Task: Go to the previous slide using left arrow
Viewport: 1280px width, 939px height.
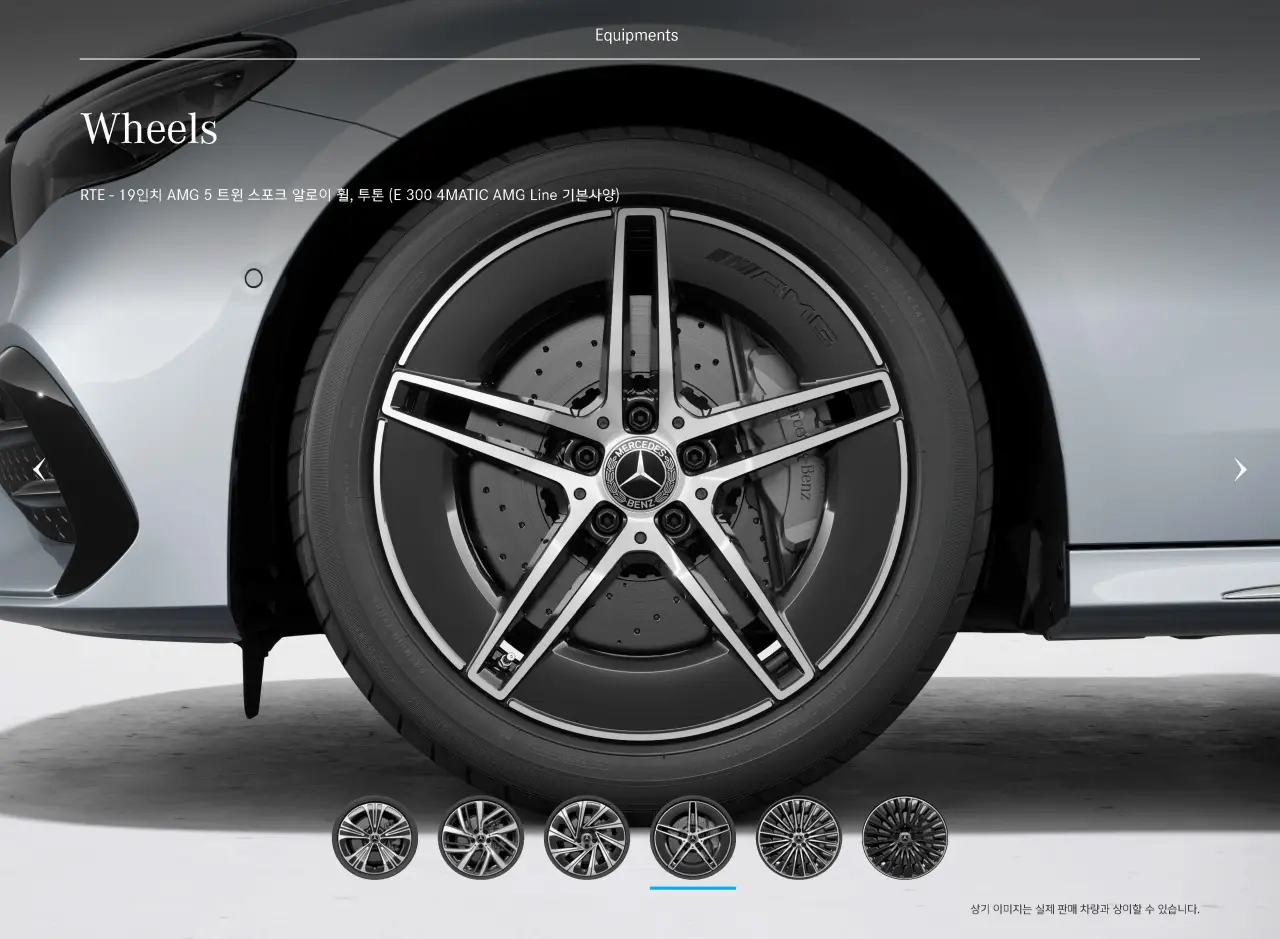Action: click(x=39, y=469)
